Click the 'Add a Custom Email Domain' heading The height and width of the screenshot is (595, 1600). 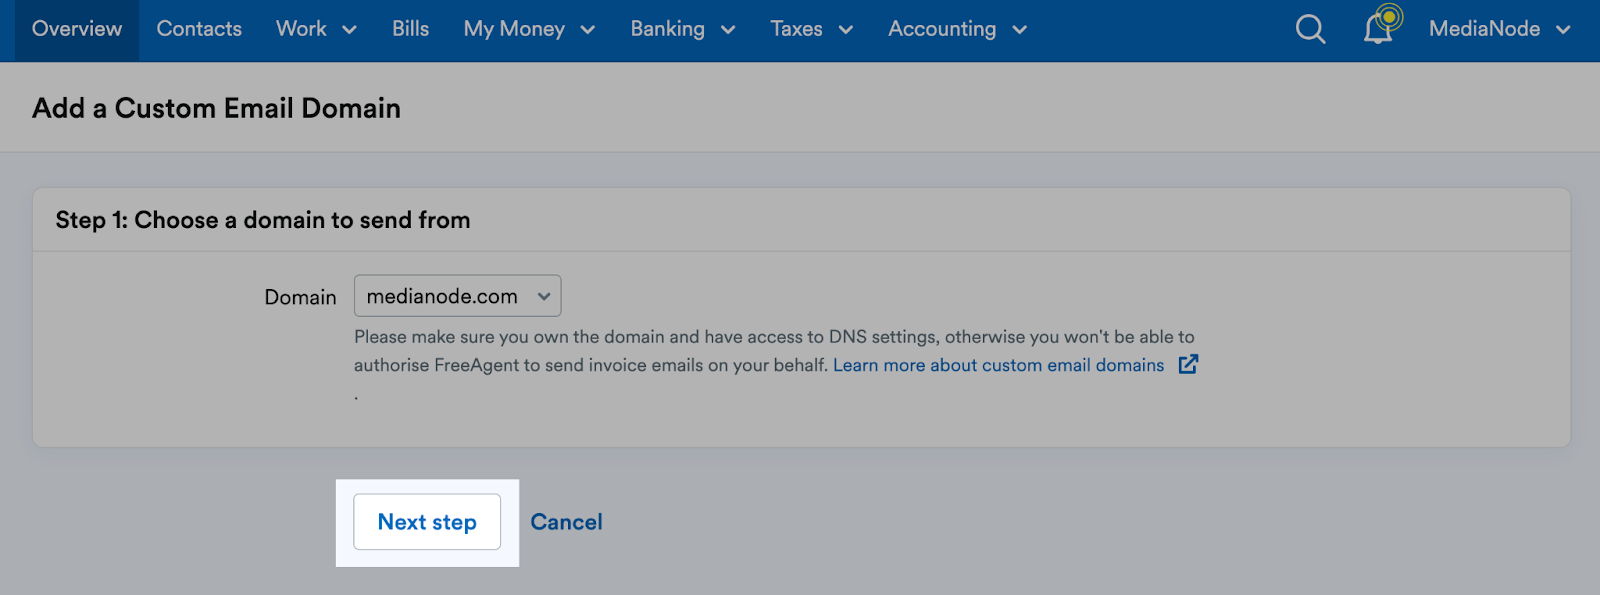pyautogui.click(x=216, y=108)
